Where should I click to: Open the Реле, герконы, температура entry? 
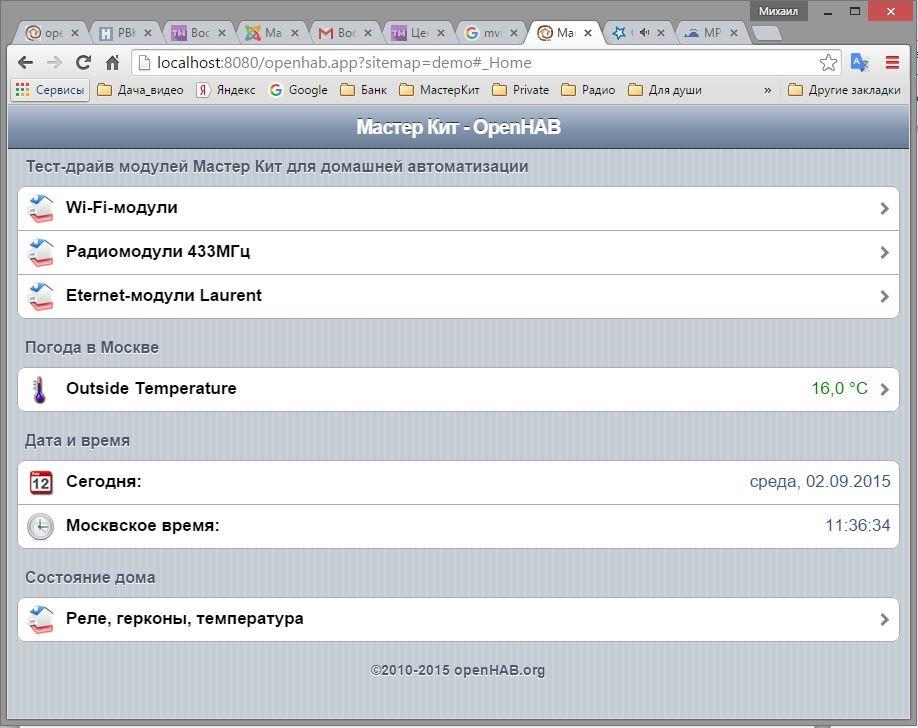pyautogui.click(x=185, y=619)
